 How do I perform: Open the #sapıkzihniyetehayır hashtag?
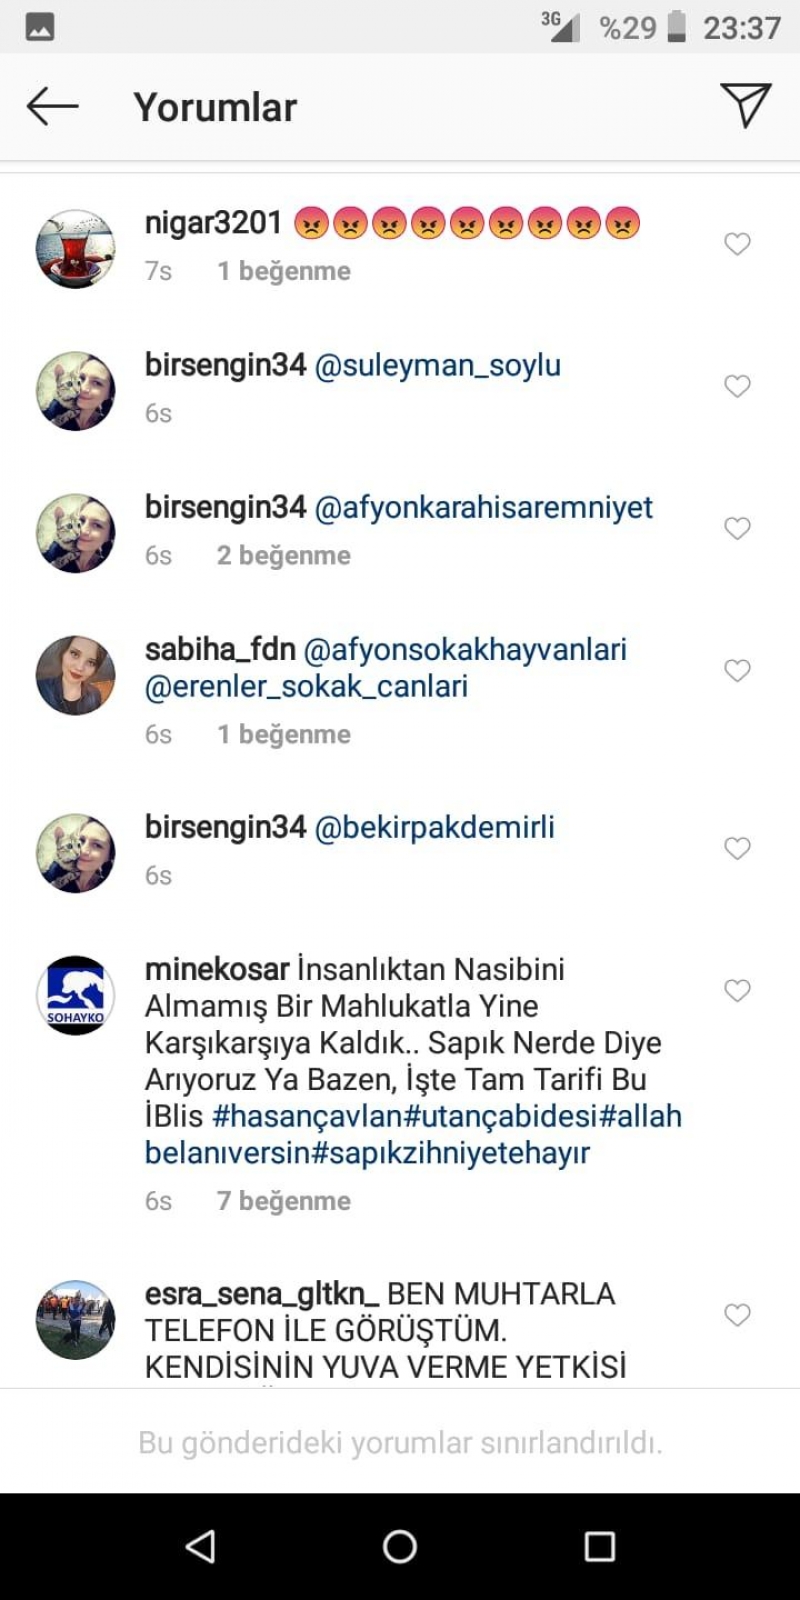click(x=451, y=1153)
